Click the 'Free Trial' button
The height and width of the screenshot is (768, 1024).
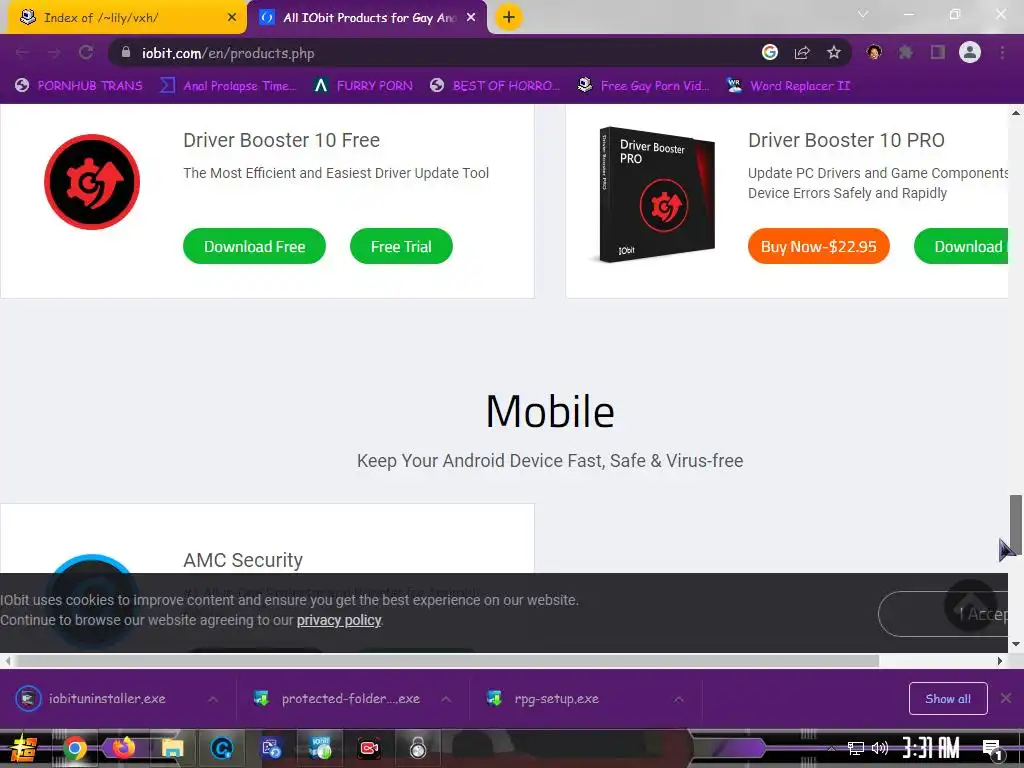pos(401,246)
